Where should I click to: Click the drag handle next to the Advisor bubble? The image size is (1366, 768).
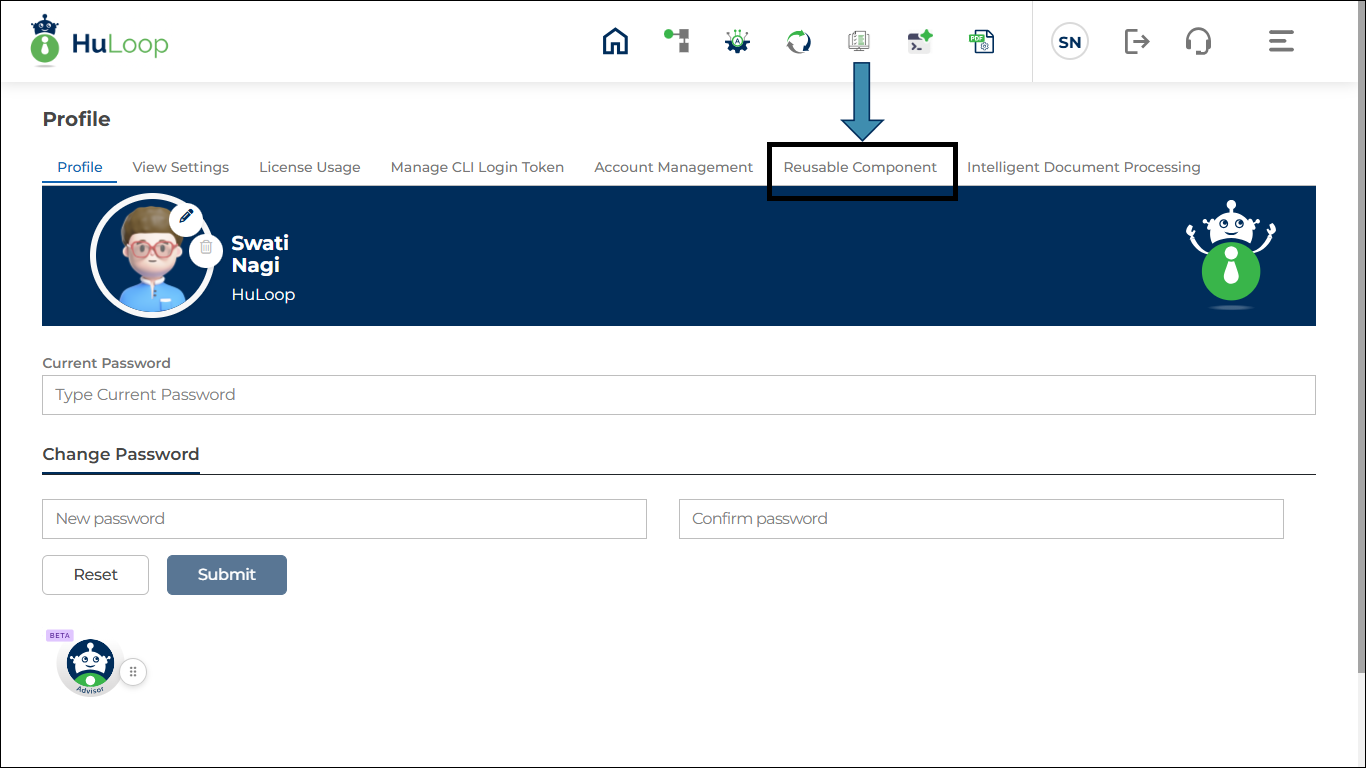pyautogui.click(x=133, y=671)
